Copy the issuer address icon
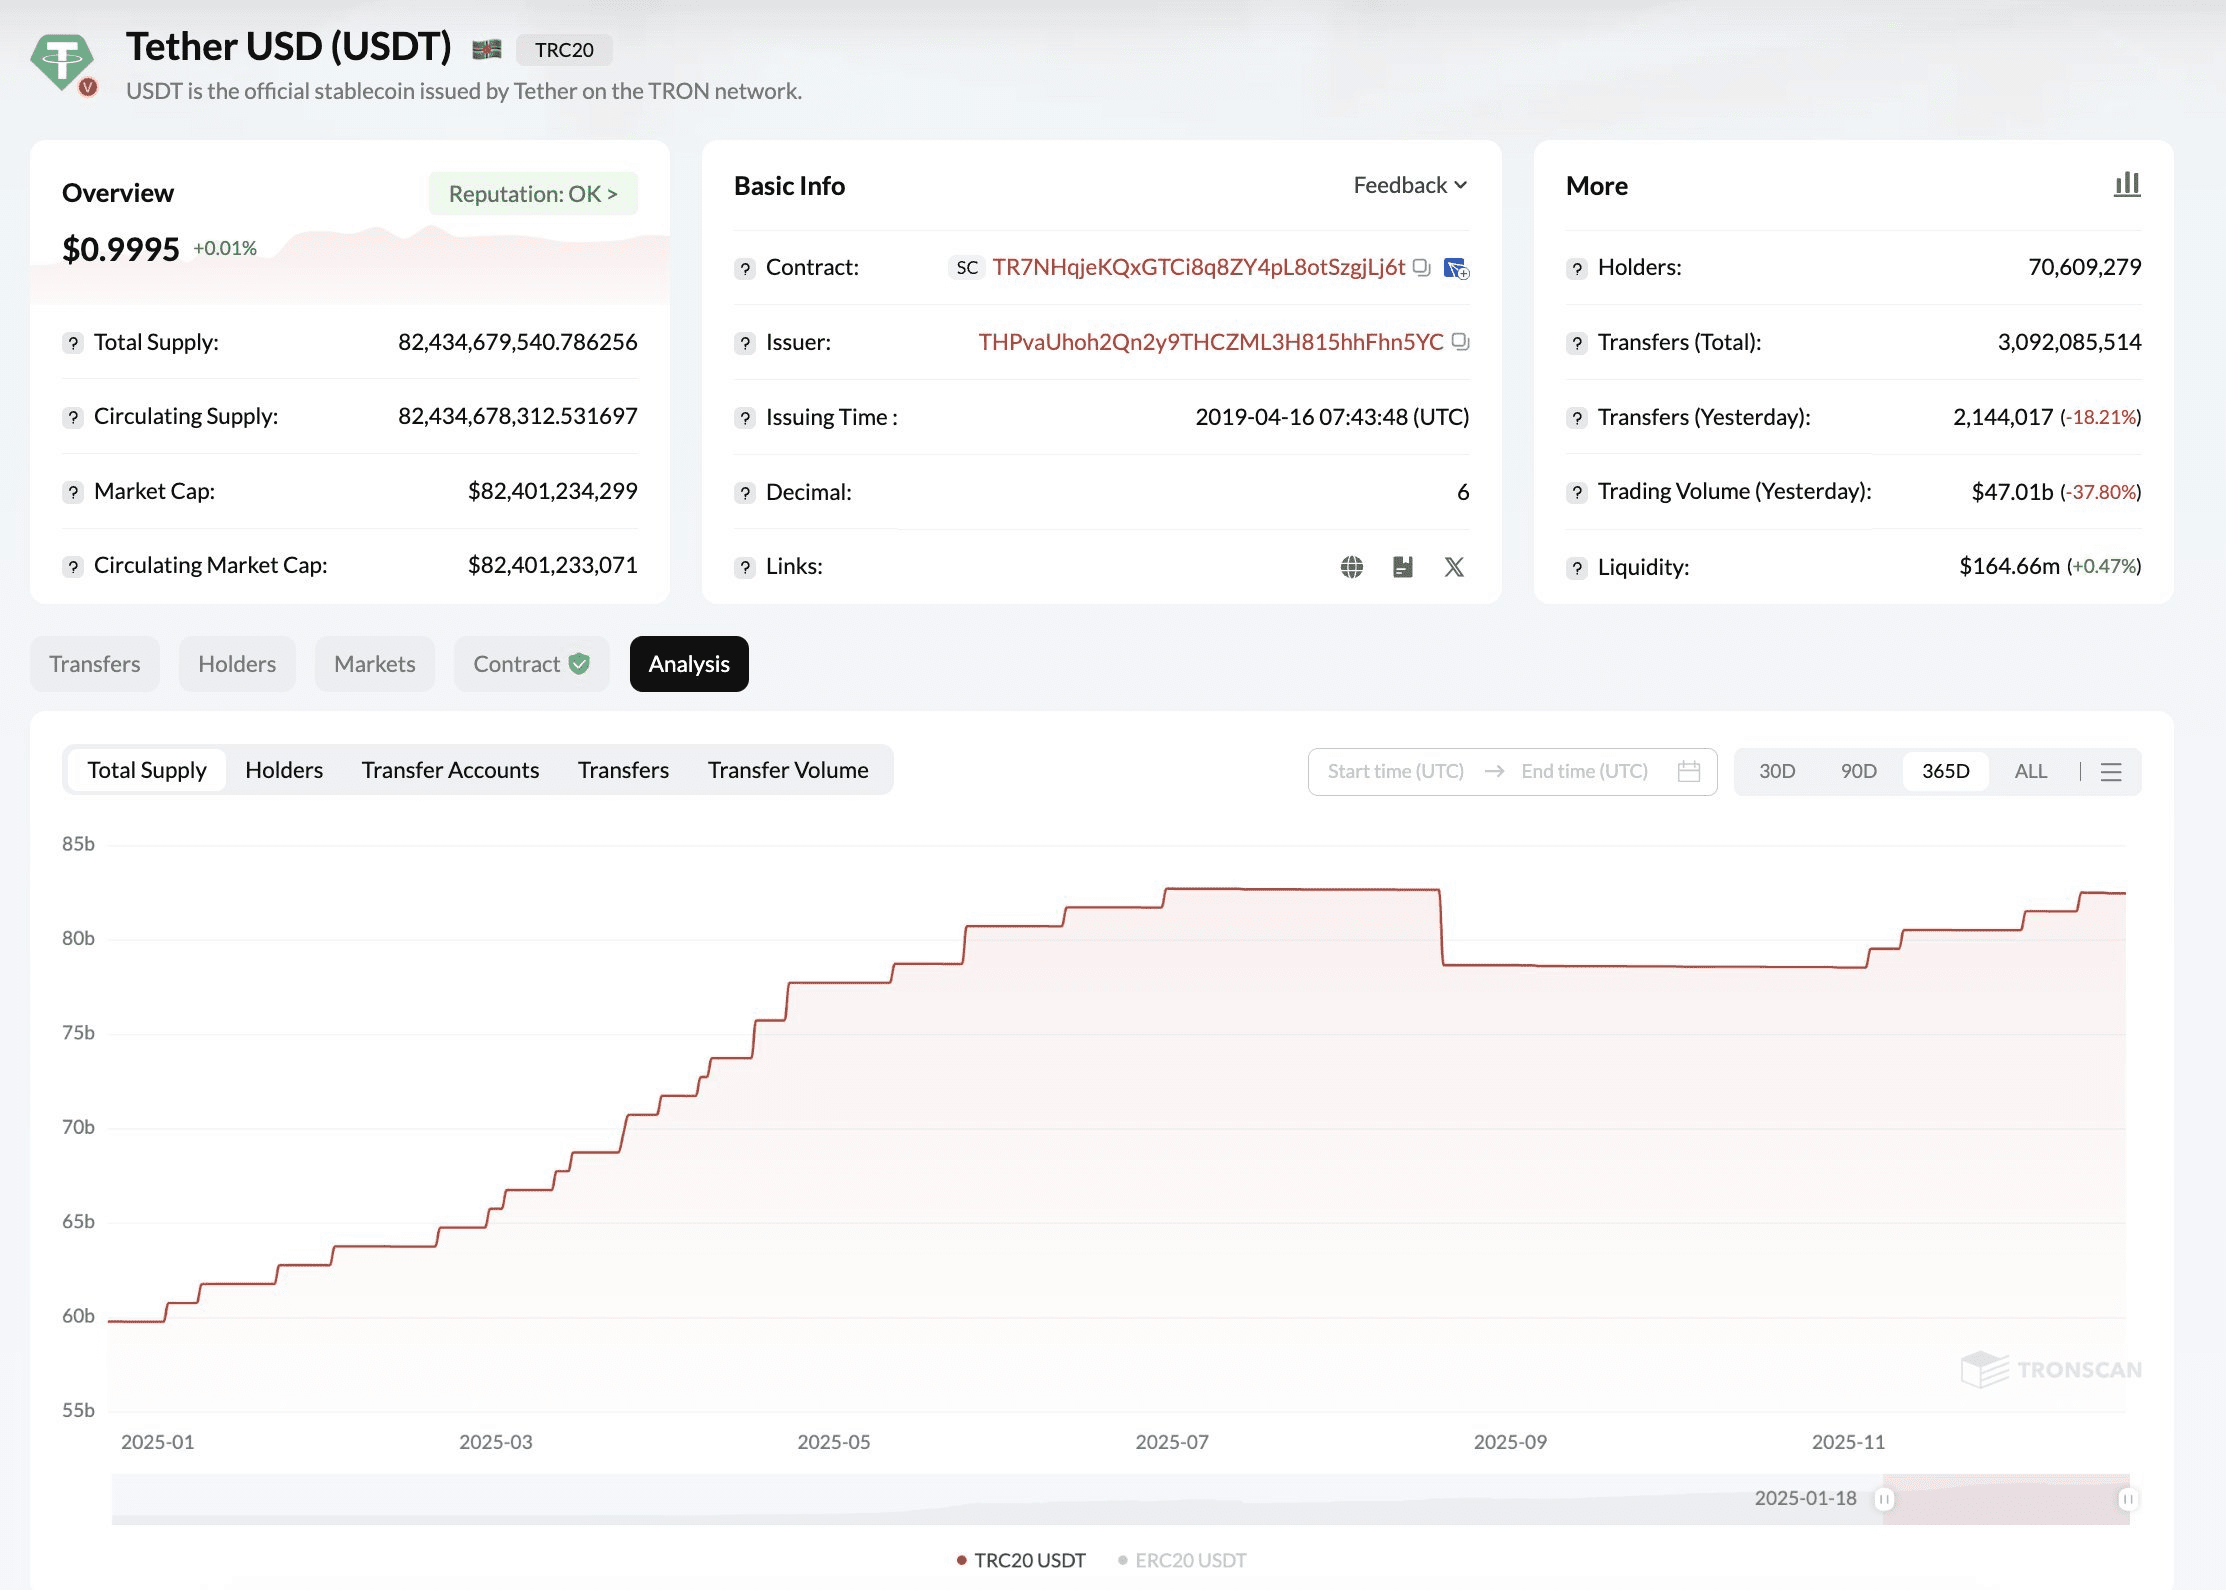 click(1460, 341)
